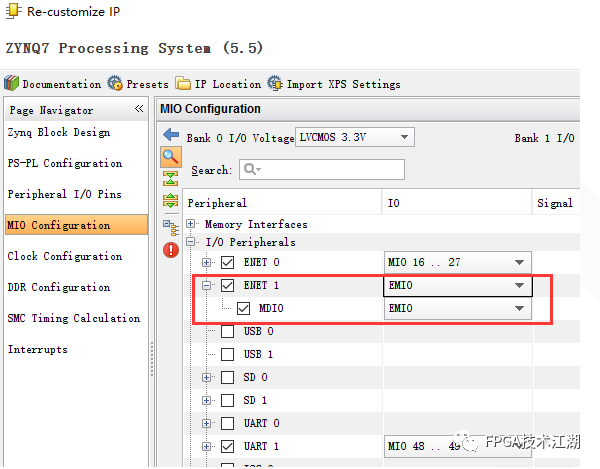Screen dimensions: 600x469
Task: Click the red error warning icon
Action: coord(171,250)
